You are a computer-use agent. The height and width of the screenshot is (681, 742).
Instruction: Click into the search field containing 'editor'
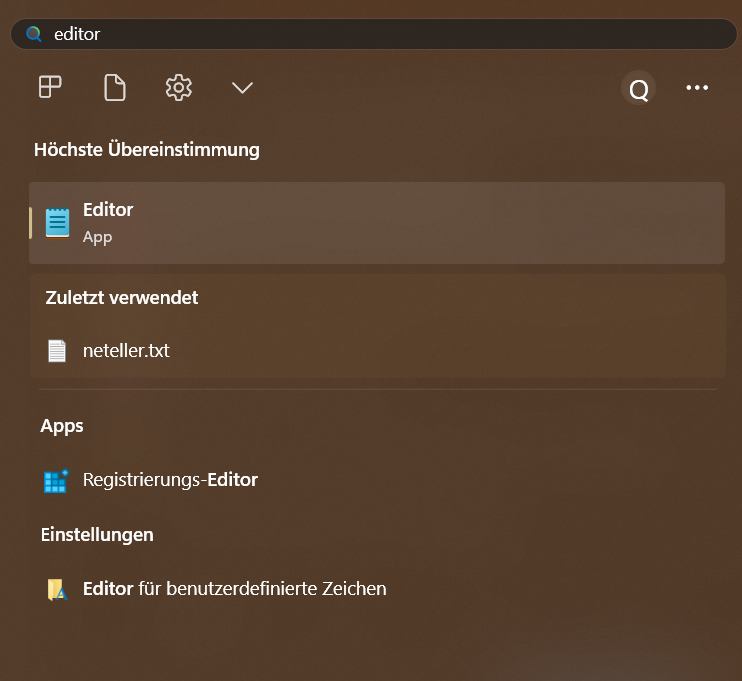pyautogui.click(x=374, y=34)
